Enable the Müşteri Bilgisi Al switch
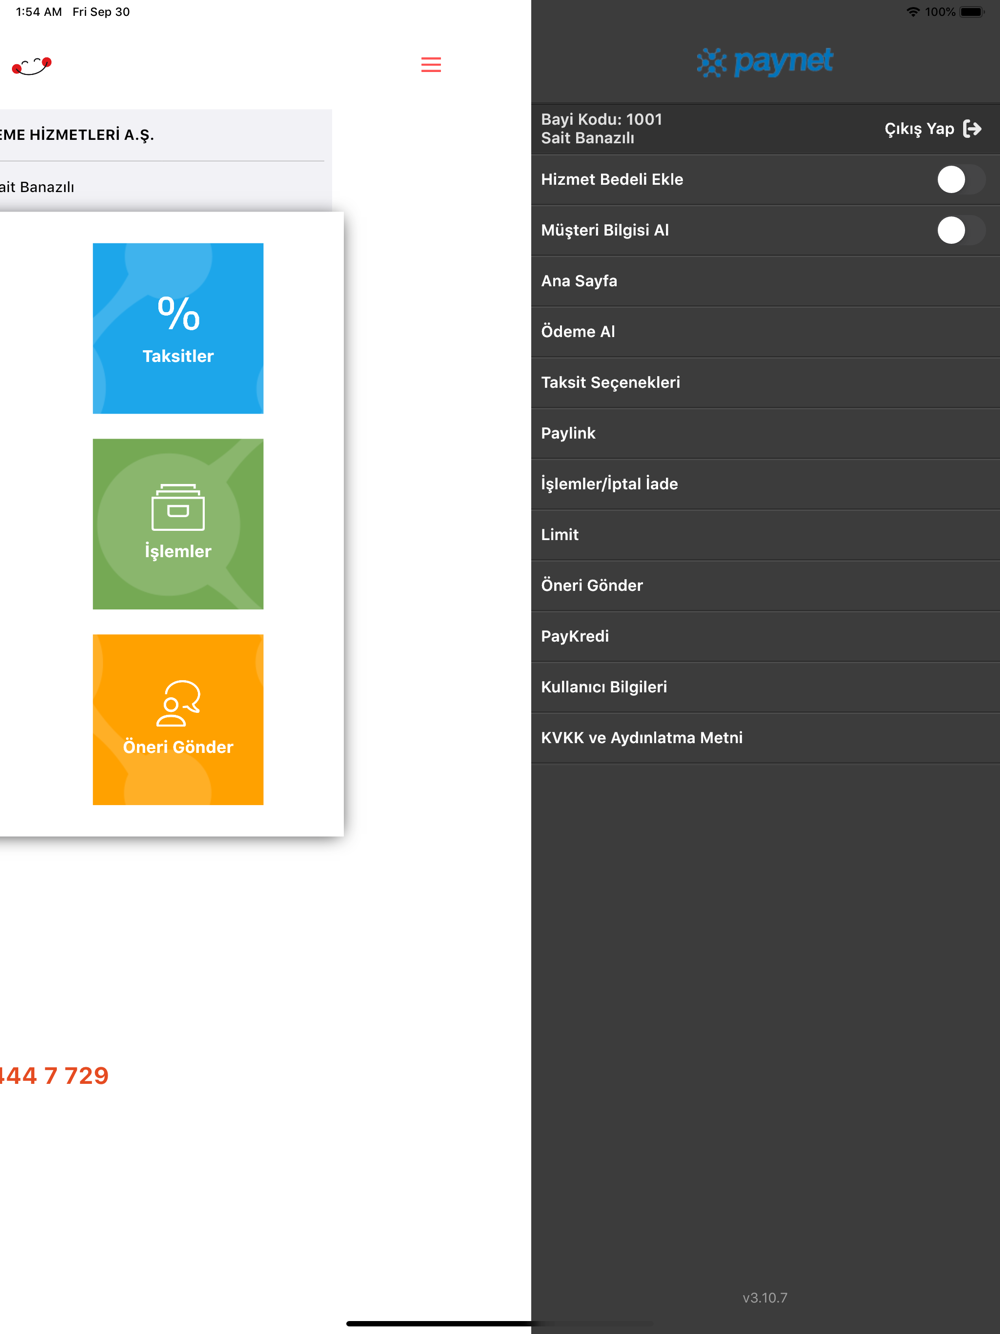Screen dimensions: 1000x1334 (961, 230)
